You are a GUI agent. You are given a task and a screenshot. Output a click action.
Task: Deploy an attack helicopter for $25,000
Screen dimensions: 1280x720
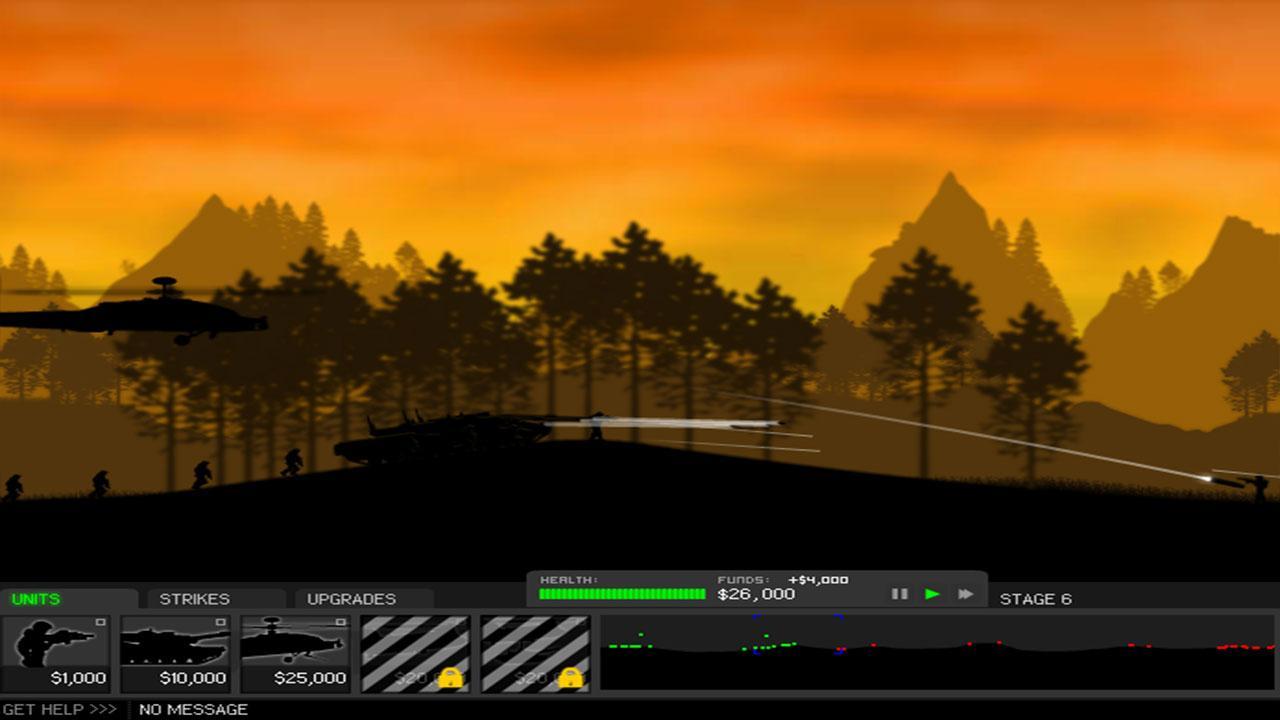click(x=295, y=653)
